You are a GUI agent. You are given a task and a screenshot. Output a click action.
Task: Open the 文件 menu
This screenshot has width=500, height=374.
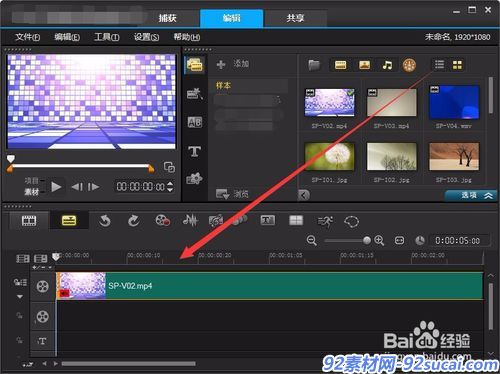point(27,37)
